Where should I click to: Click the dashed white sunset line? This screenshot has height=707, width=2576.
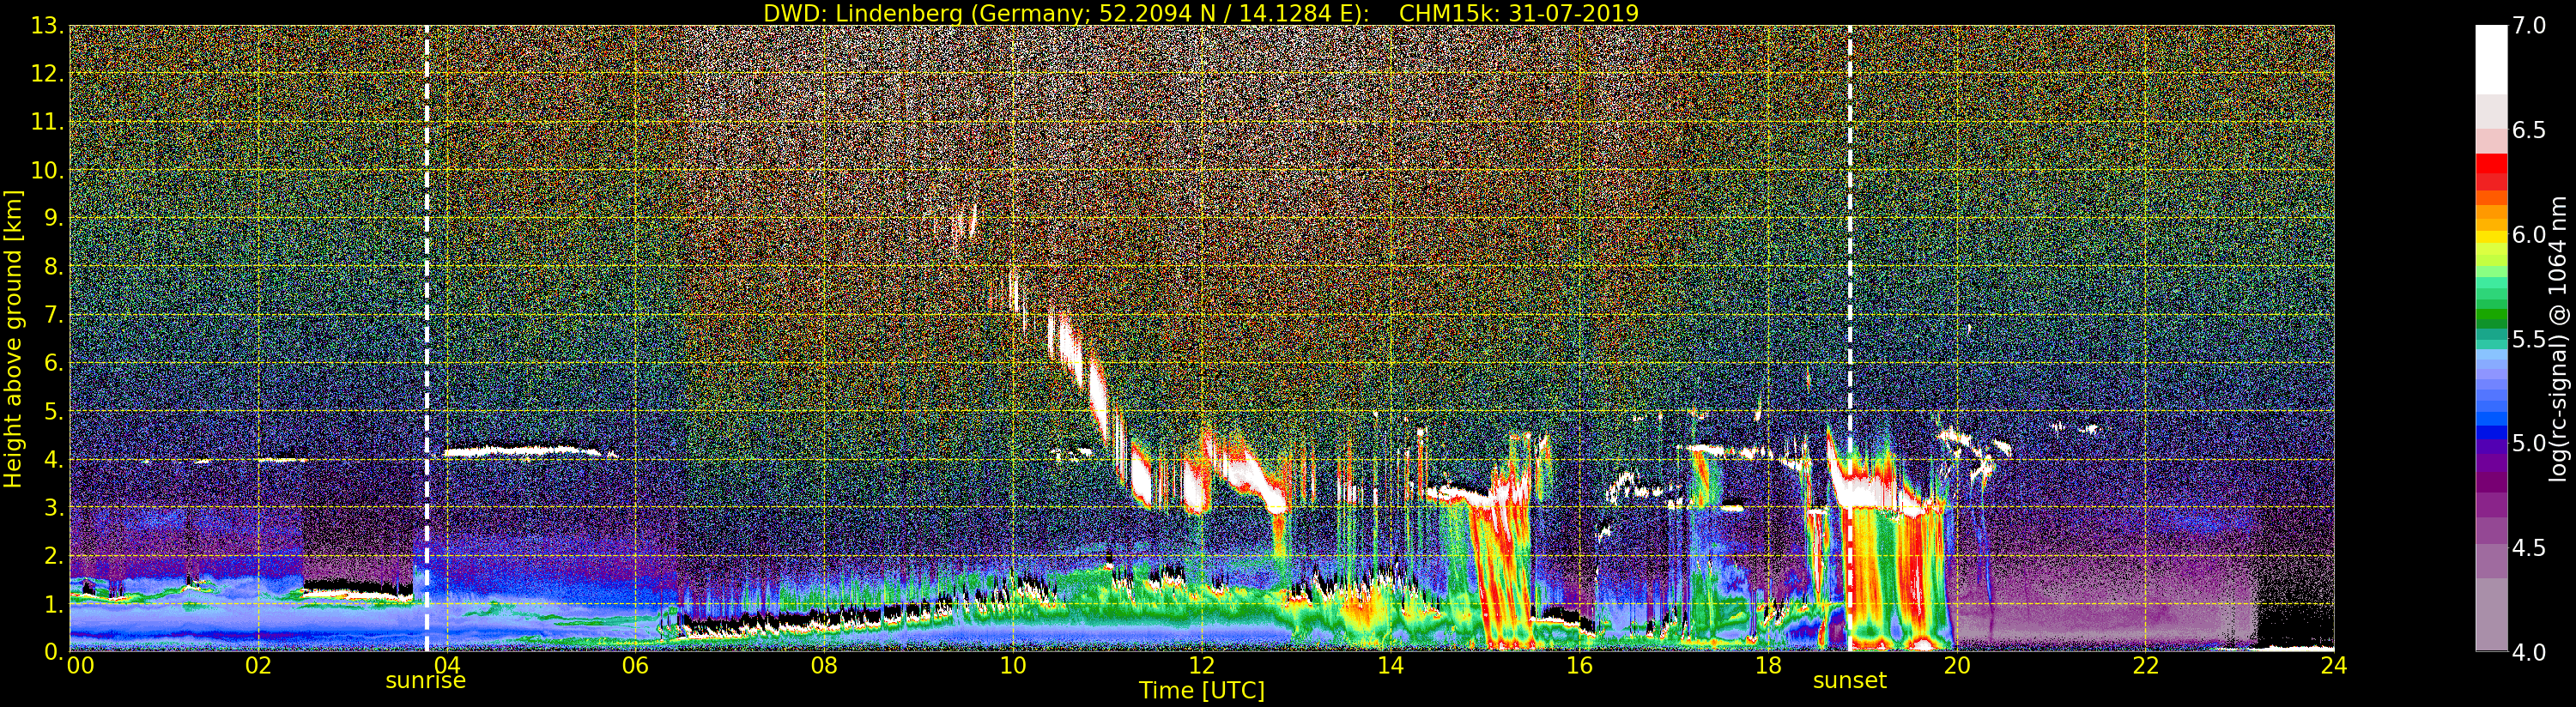click(x=1850, y=338)
